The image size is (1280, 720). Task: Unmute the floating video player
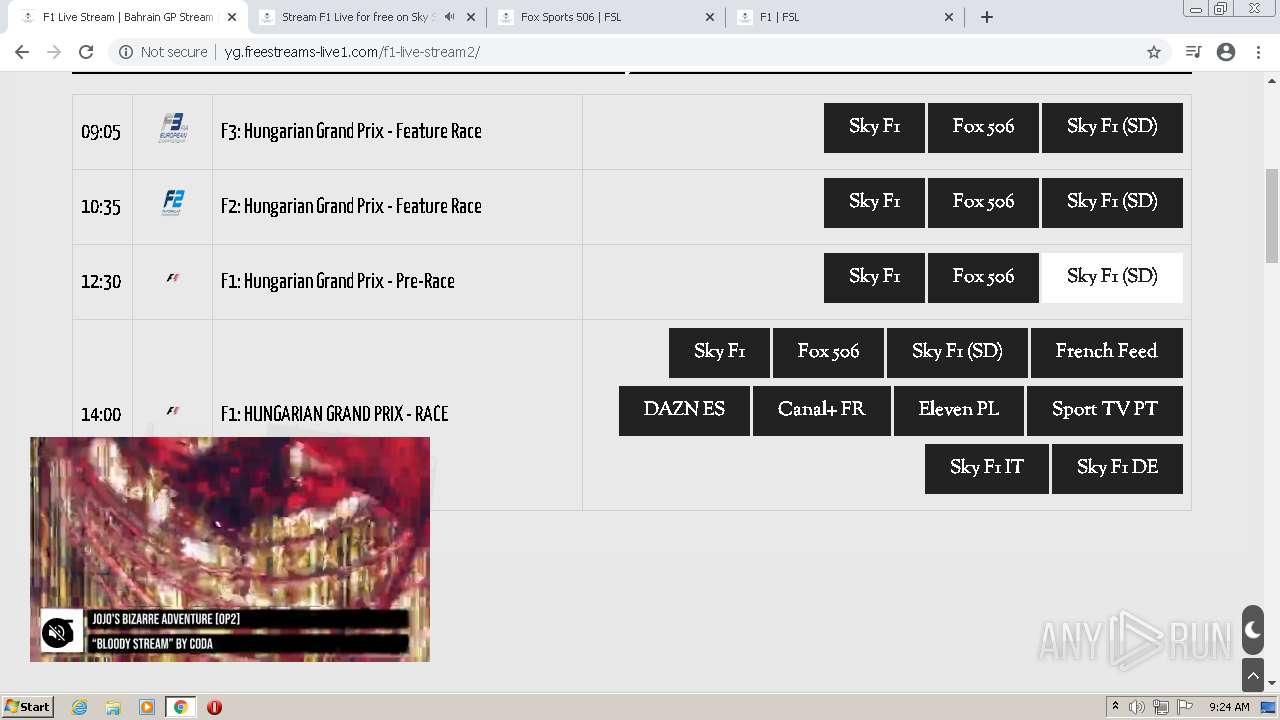tap(58, 632)
